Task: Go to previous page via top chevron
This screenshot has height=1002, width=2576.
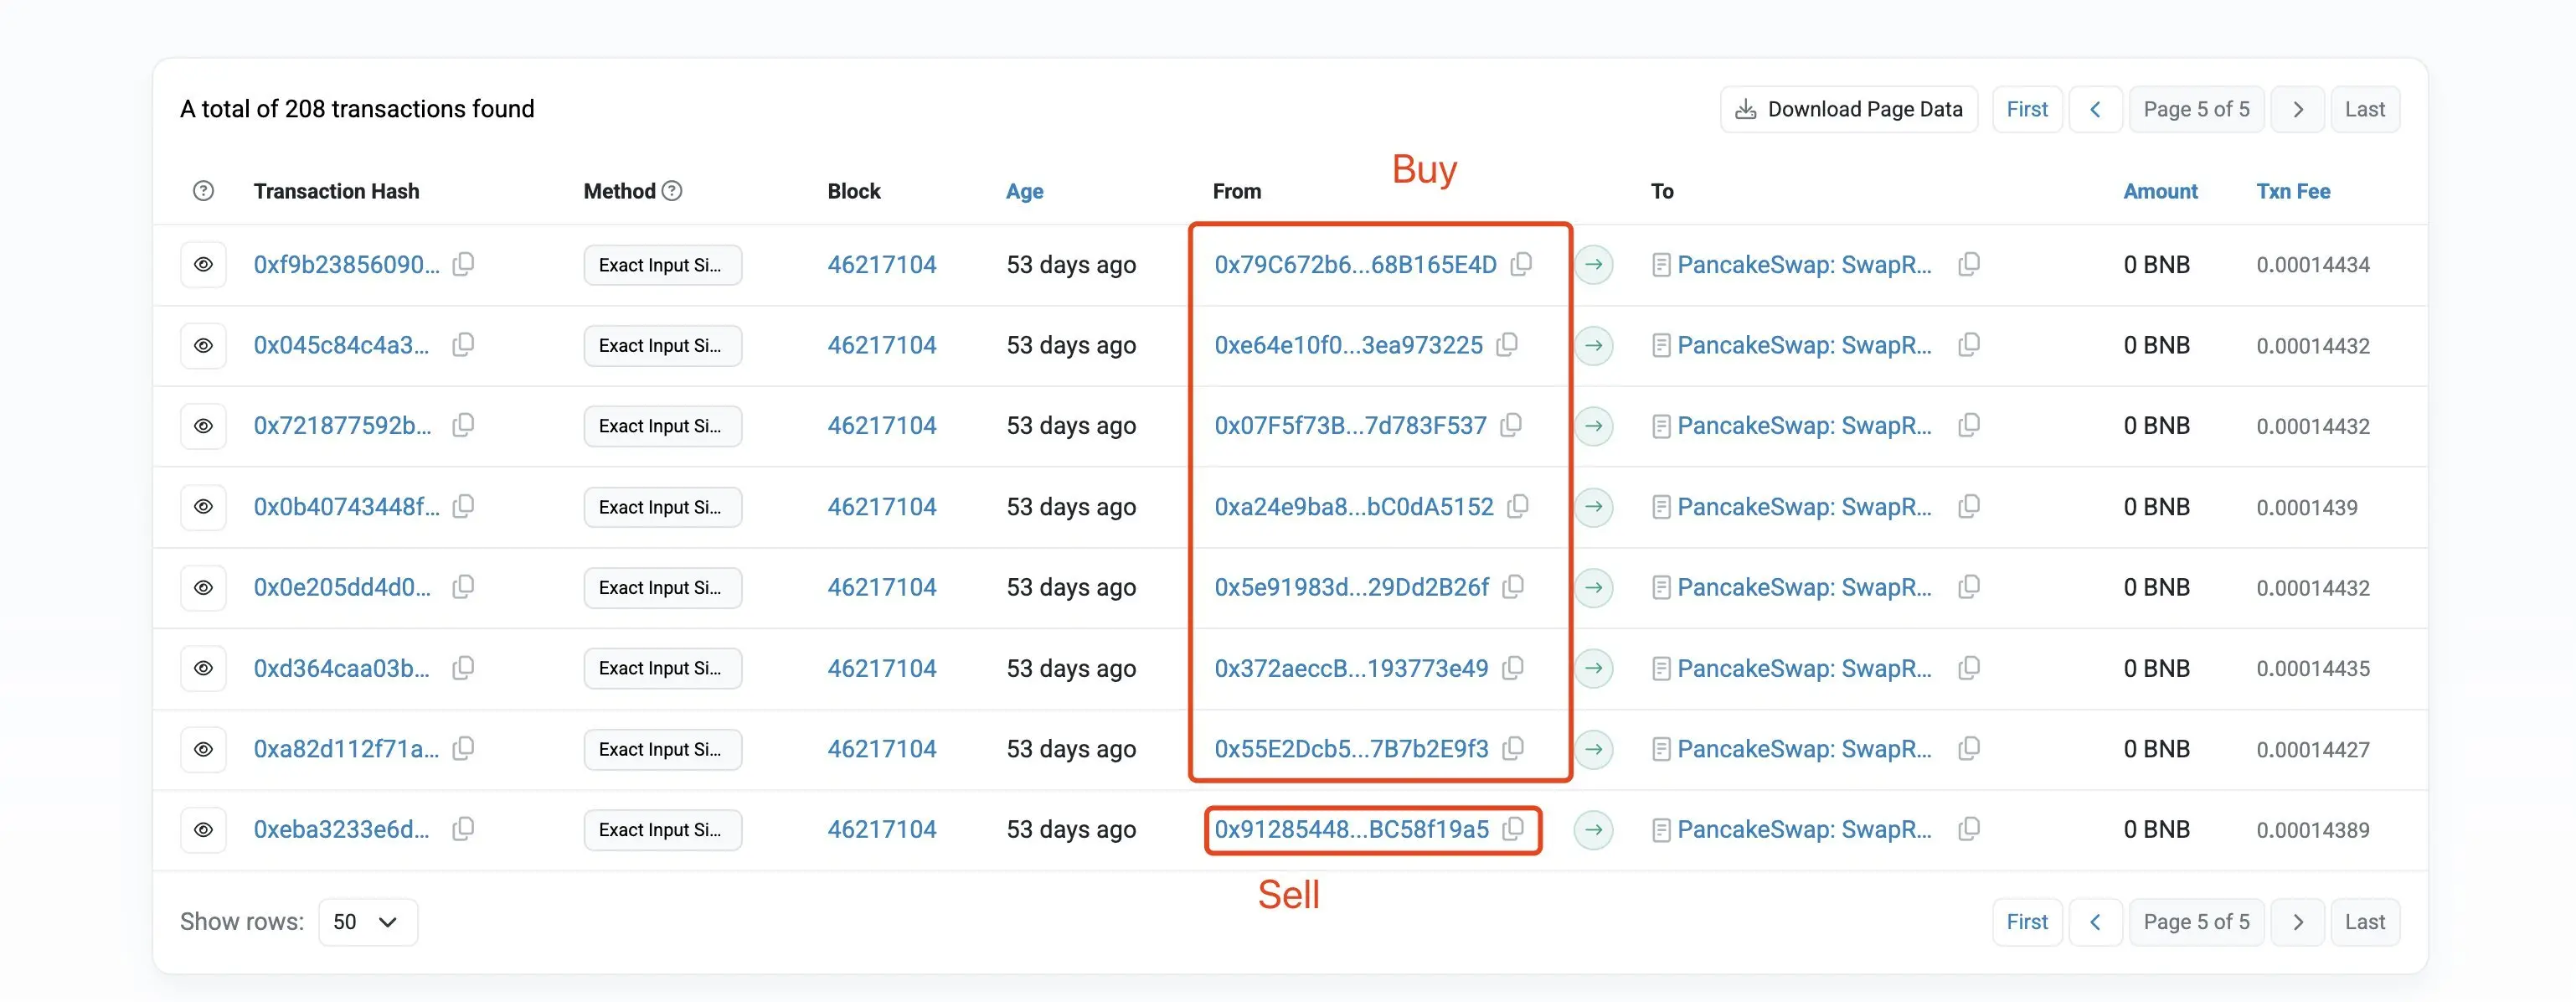Action: click(2095, 110)
